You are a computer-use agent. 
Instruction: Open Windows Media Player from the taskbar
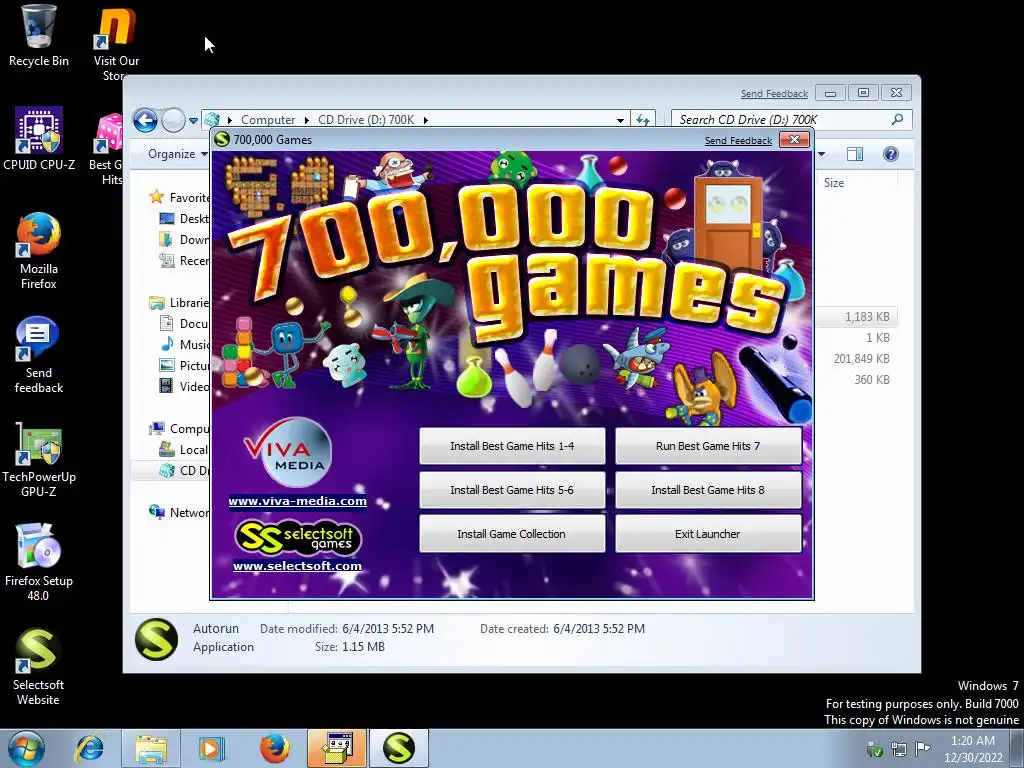click(x=211, y=748)
